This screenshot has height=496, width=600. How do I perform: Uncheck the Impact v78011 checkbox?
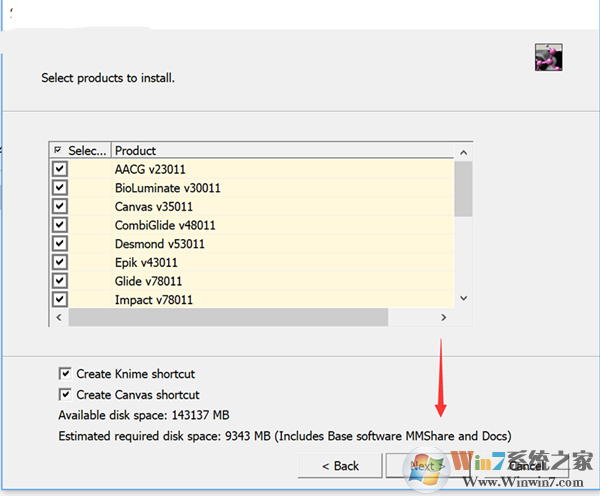coord(60,299)
